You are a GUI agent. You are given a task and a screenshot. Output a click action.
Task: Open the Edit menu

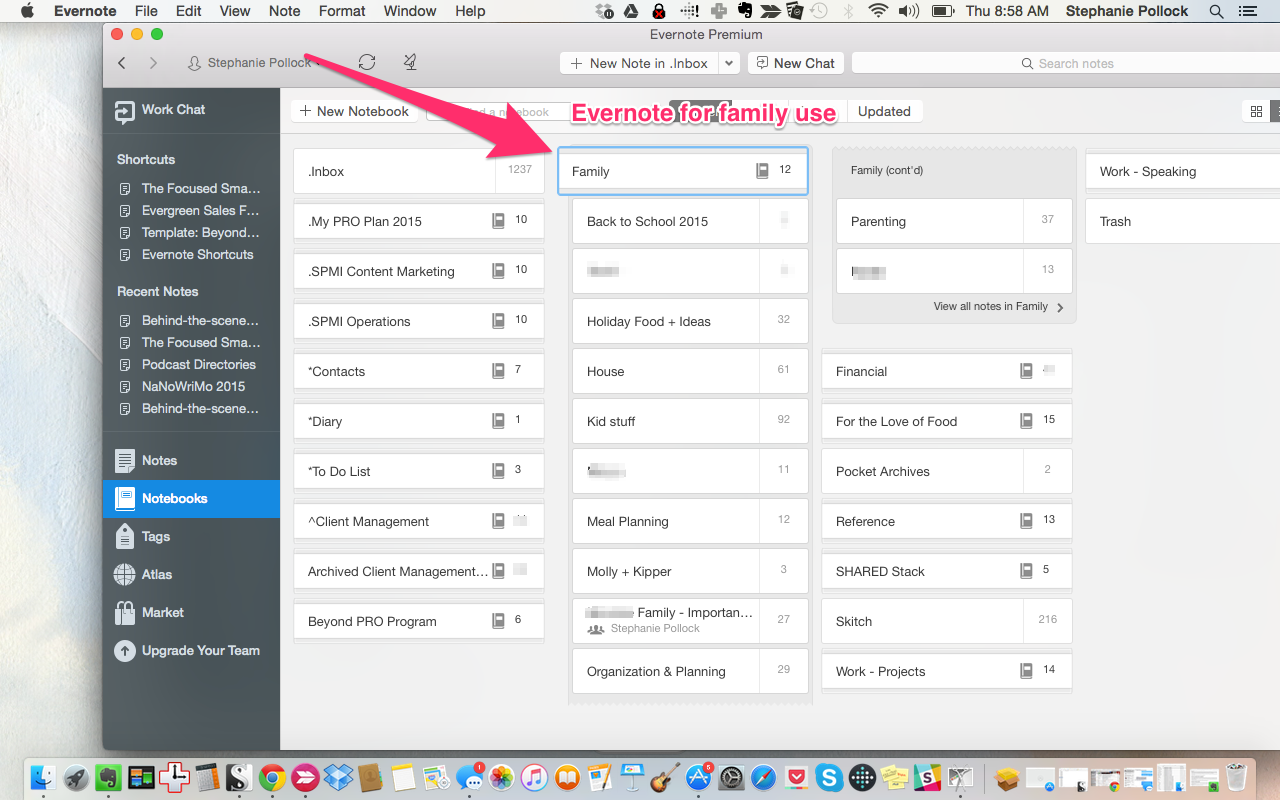coord(188,11)
